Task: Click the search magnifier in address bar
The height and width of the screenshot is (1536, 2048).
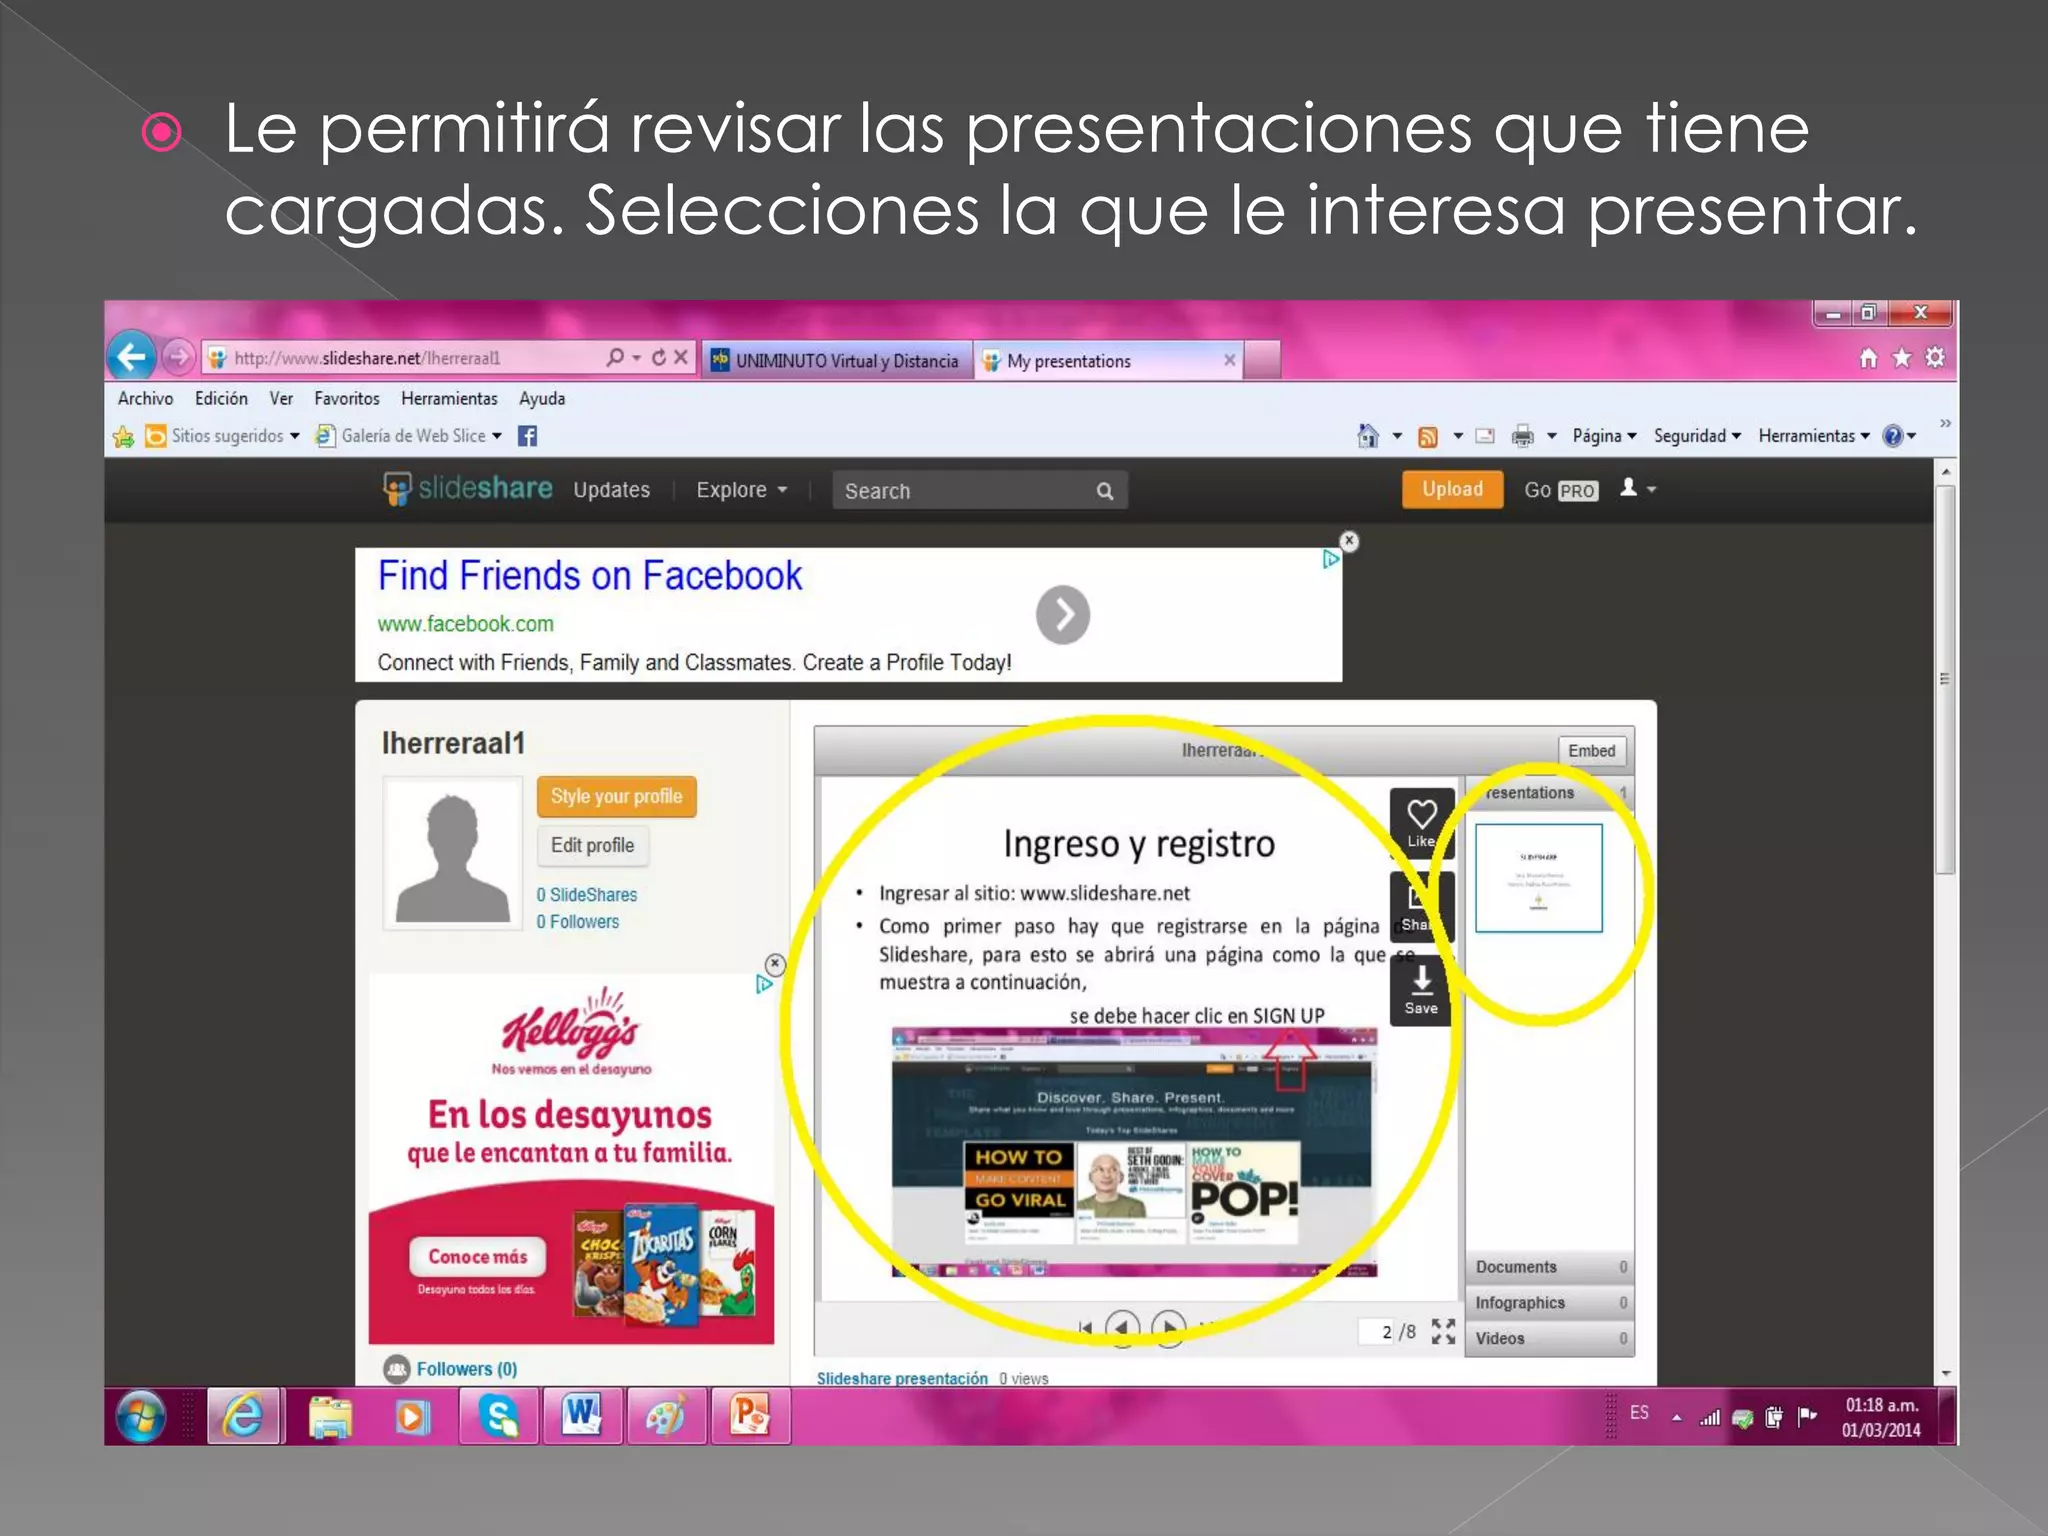Action: click(615, 357)
